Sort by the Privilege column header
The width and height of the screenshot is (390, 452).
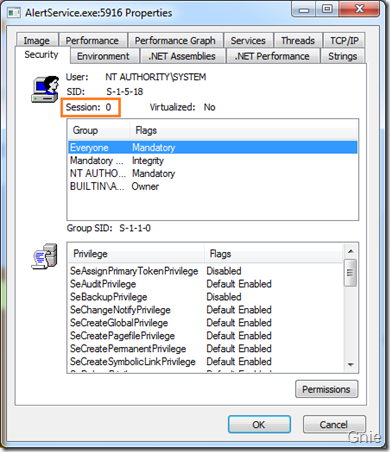pyautogui.click(x=136, y=253)
